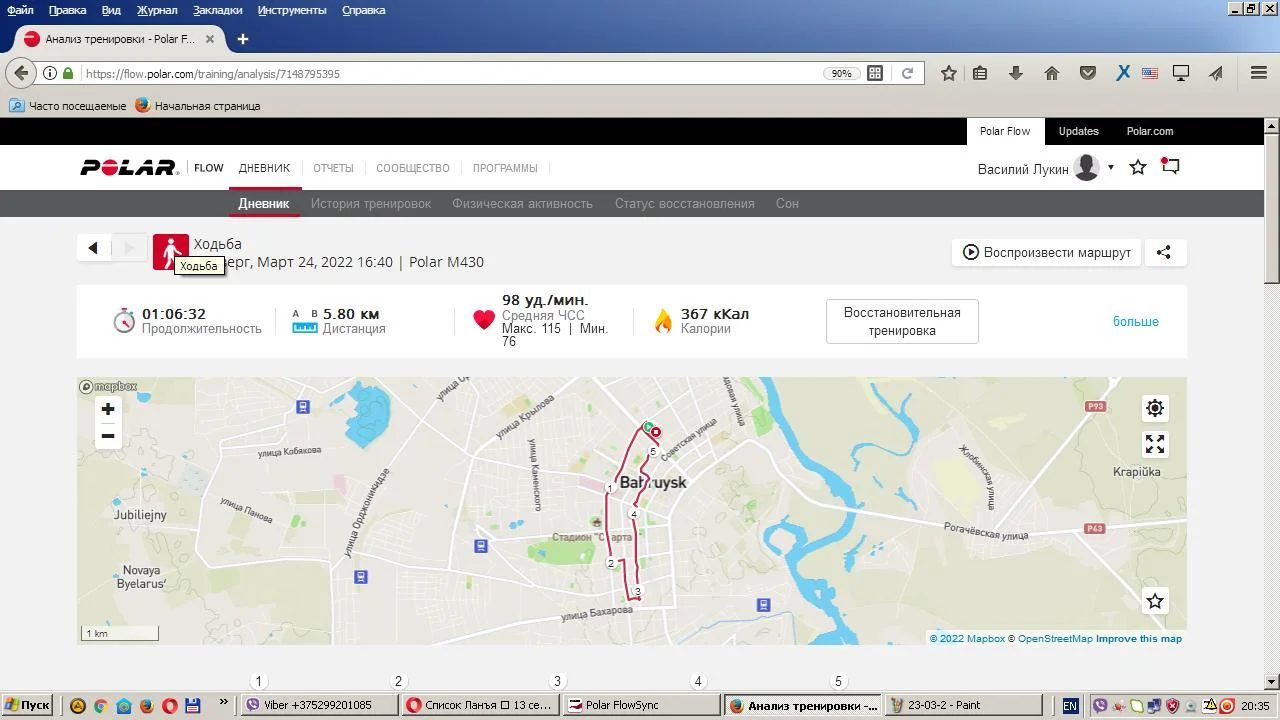Click the favorites star next to user name

point(1138,167)
